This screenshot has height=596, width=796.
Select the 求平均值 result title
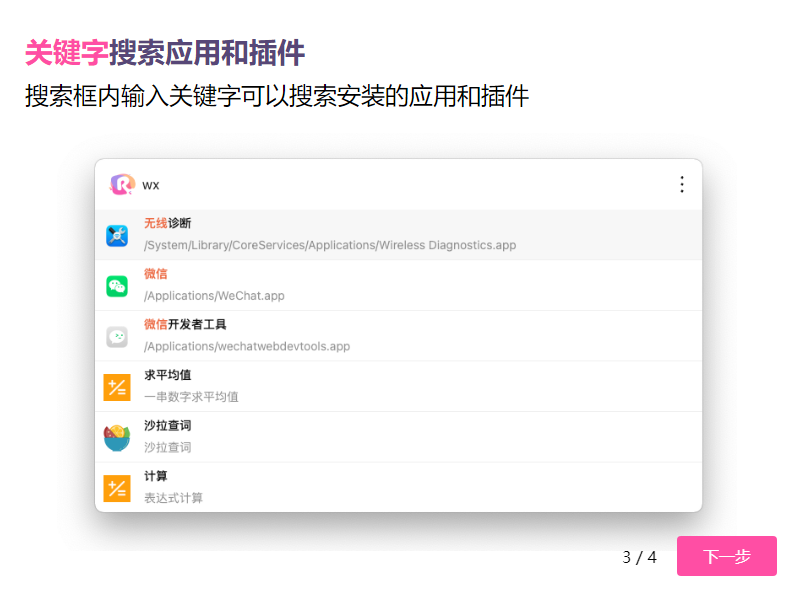coord(168,375)
